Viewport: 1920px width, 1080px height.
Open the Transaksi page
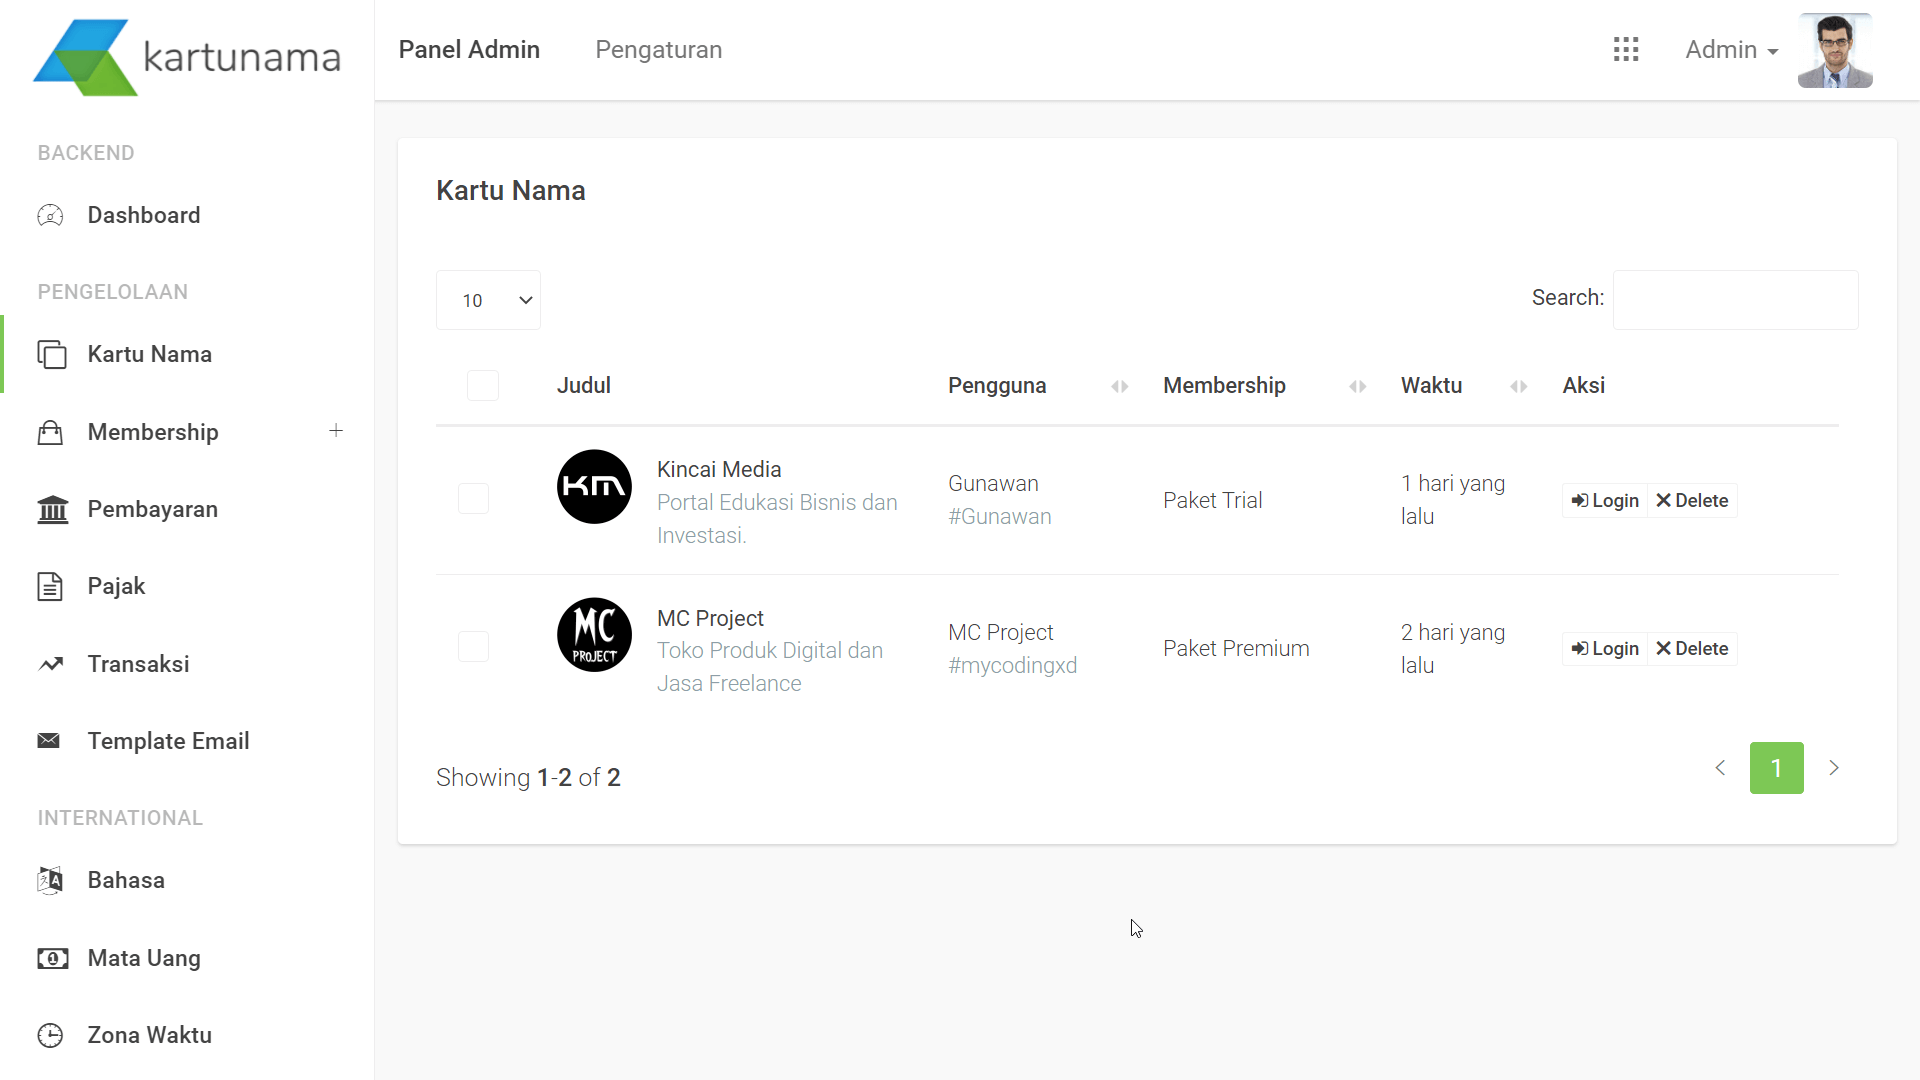click(x=138, y=663)
